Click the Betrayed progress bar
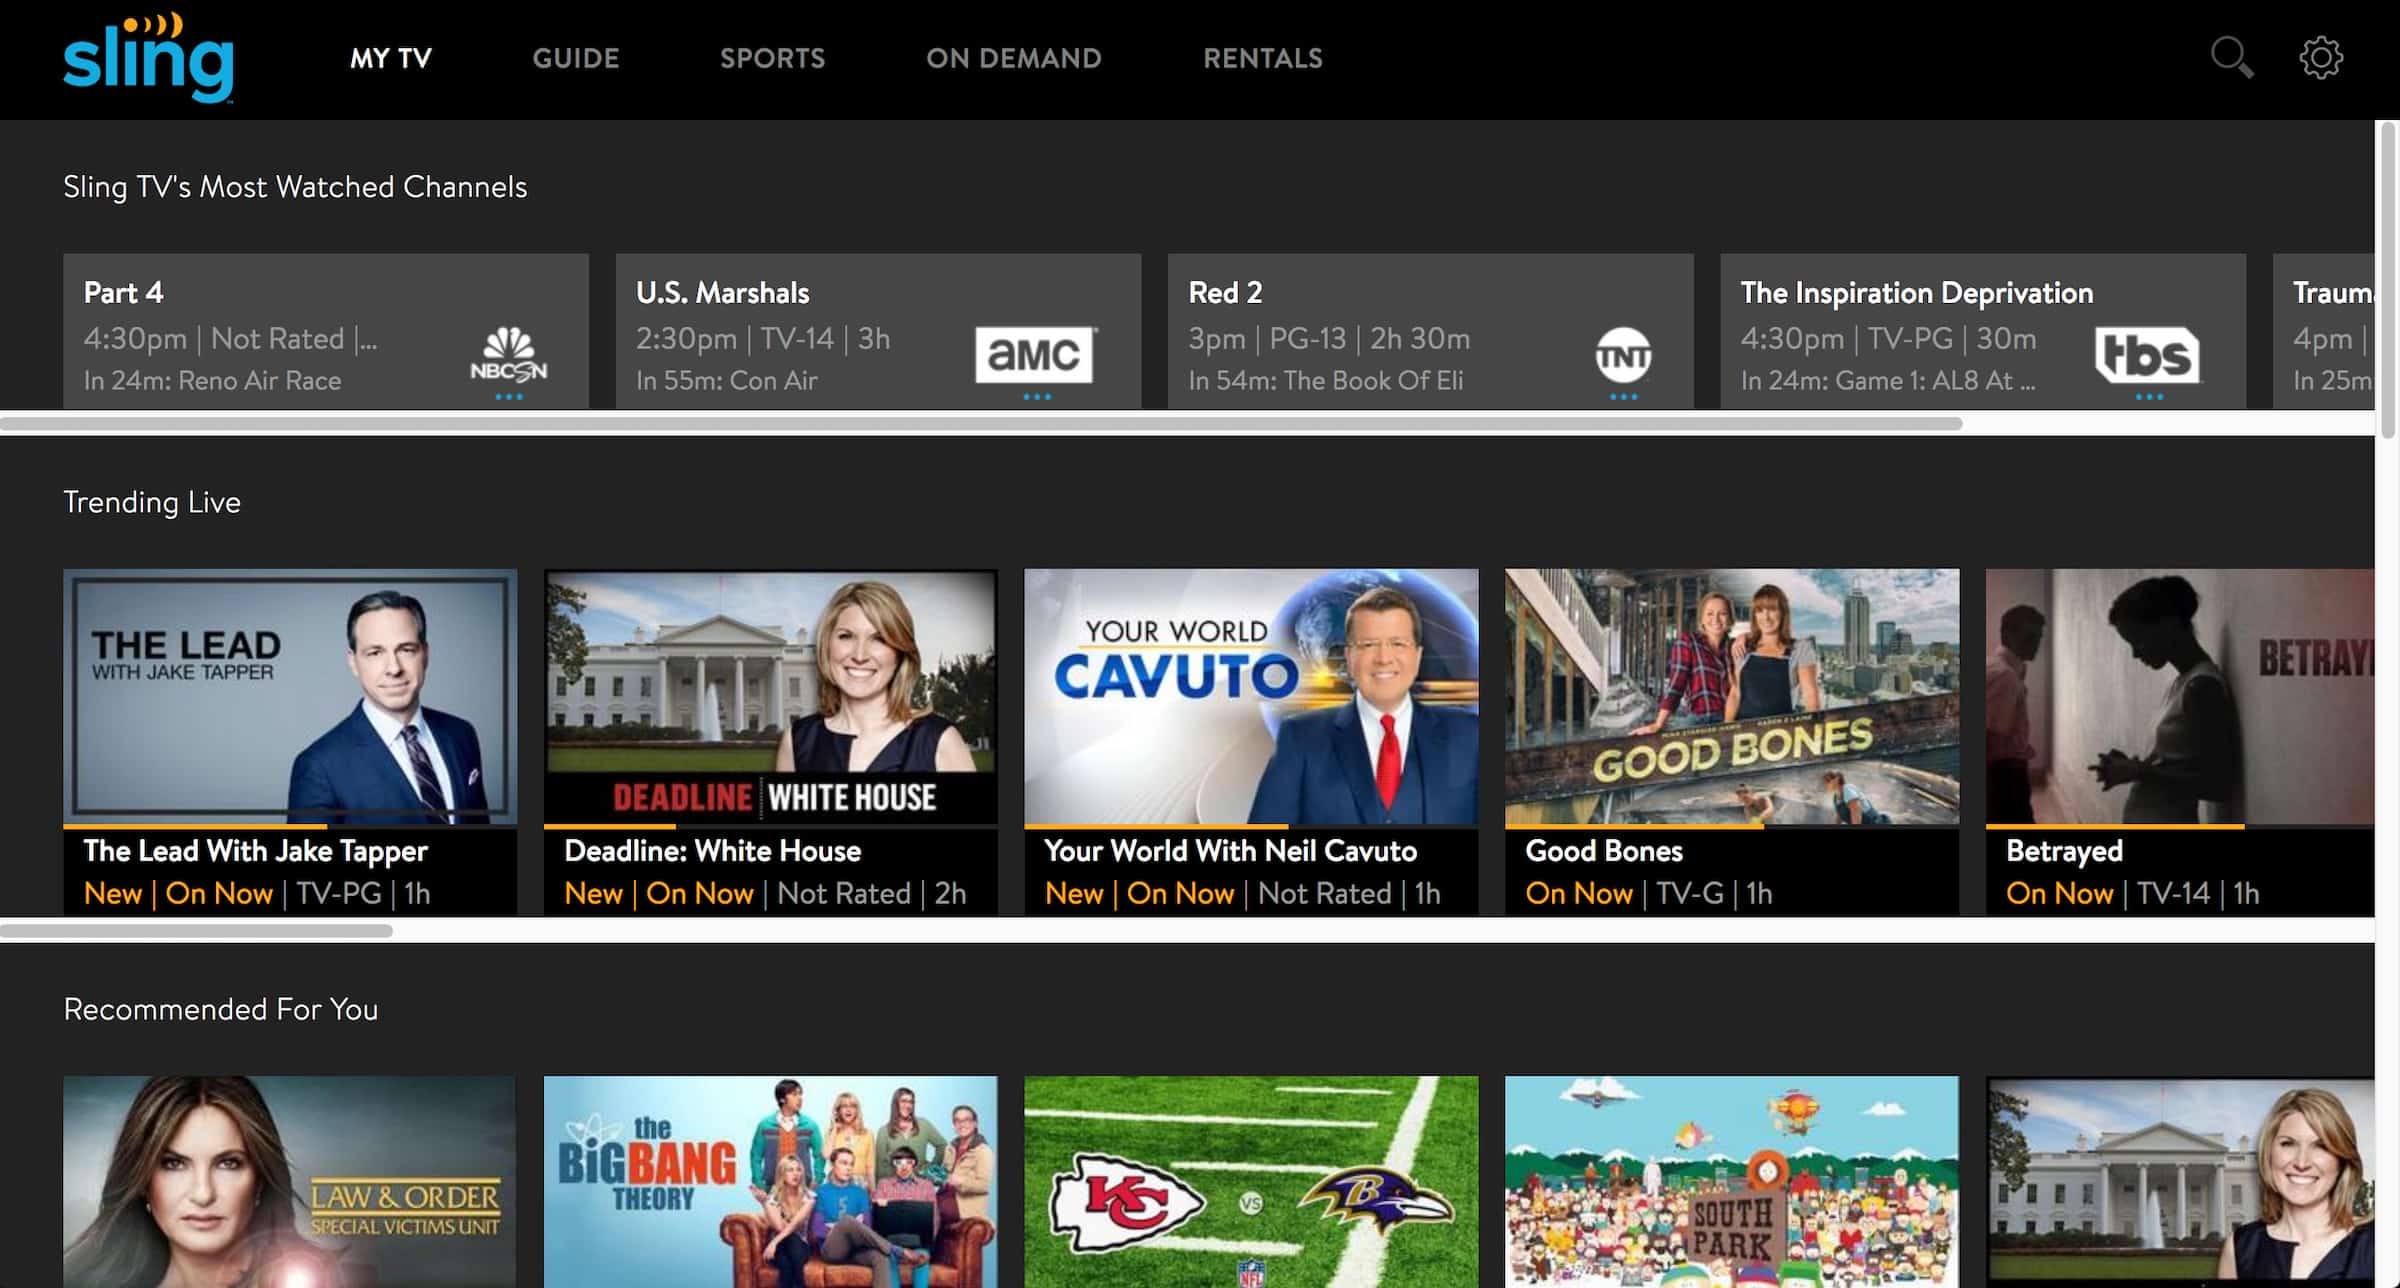Viewport: 2400px width, 1288px height. click(x=2180, y=826)
